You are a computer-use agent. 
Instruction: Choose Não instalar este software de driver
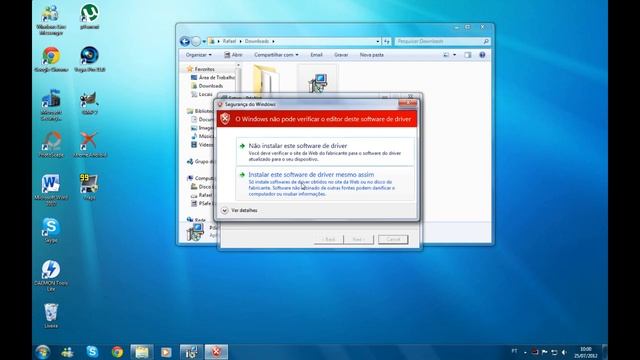click(x=325, y=151)
